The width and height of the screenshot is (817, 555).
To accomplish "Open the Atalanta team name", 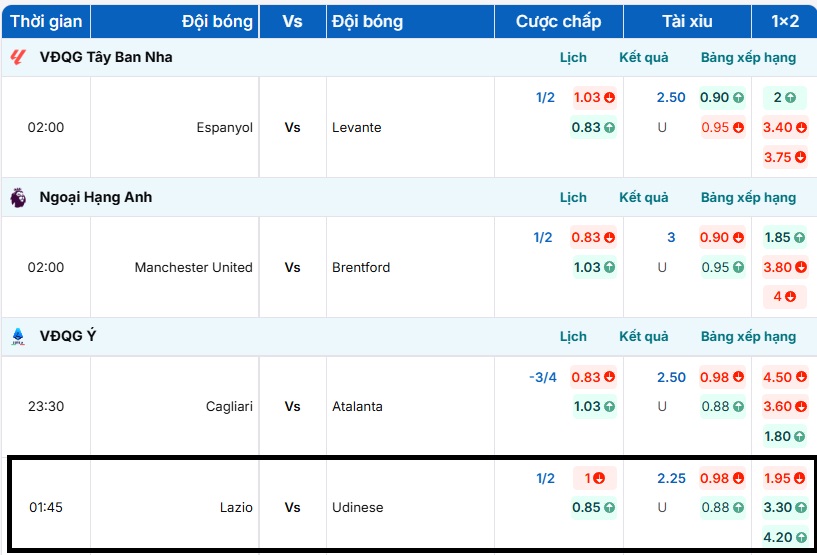I will click(x=357, y=407).
